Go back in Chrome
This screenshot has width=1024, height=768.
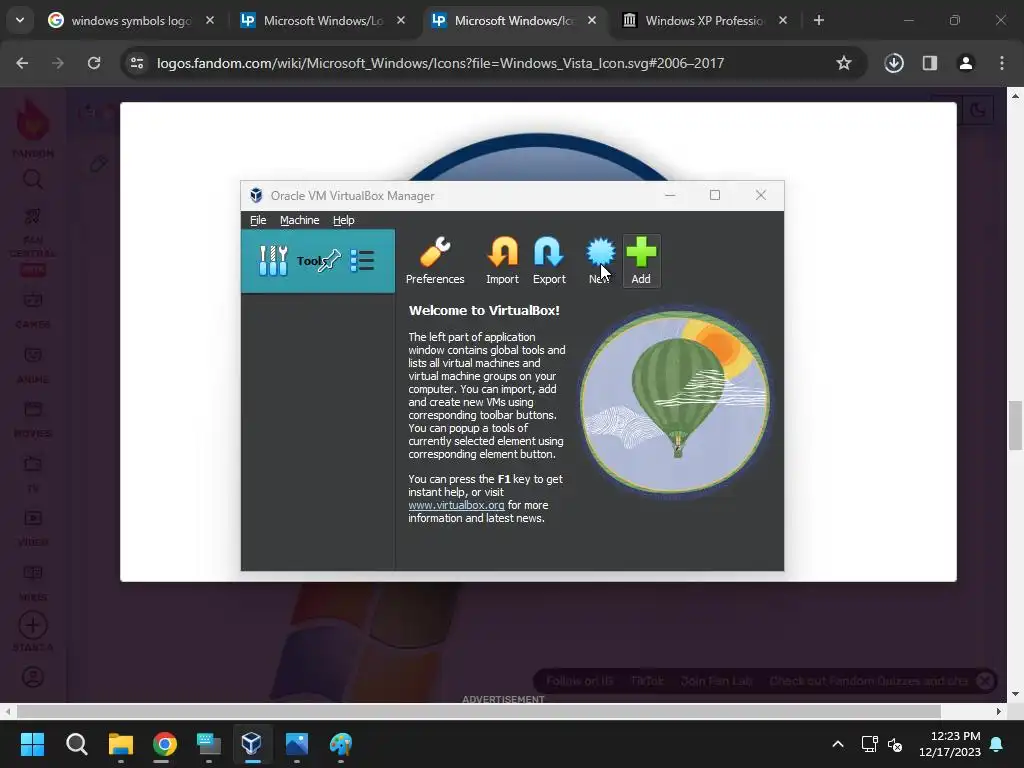pyautogui.click(x=22, y=63)
